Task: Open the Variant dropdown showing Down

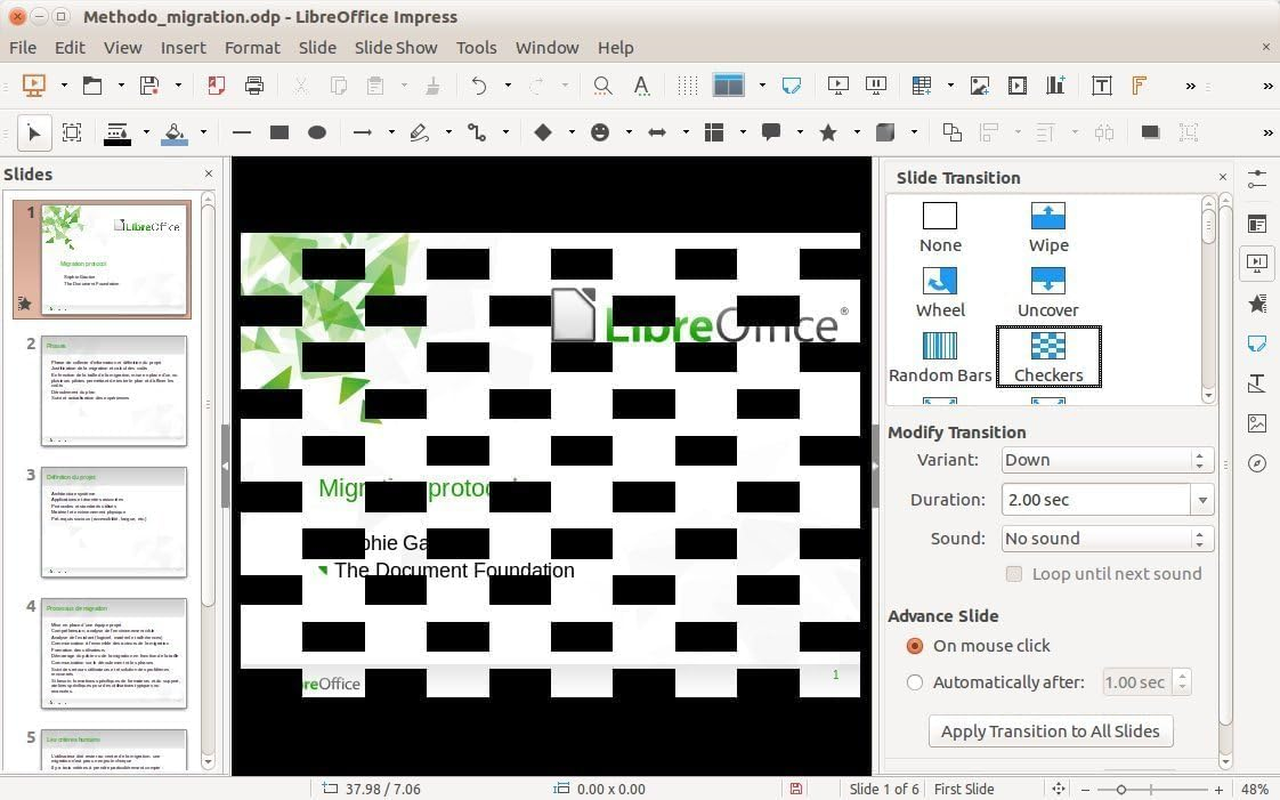Action: click(1199, 459)
